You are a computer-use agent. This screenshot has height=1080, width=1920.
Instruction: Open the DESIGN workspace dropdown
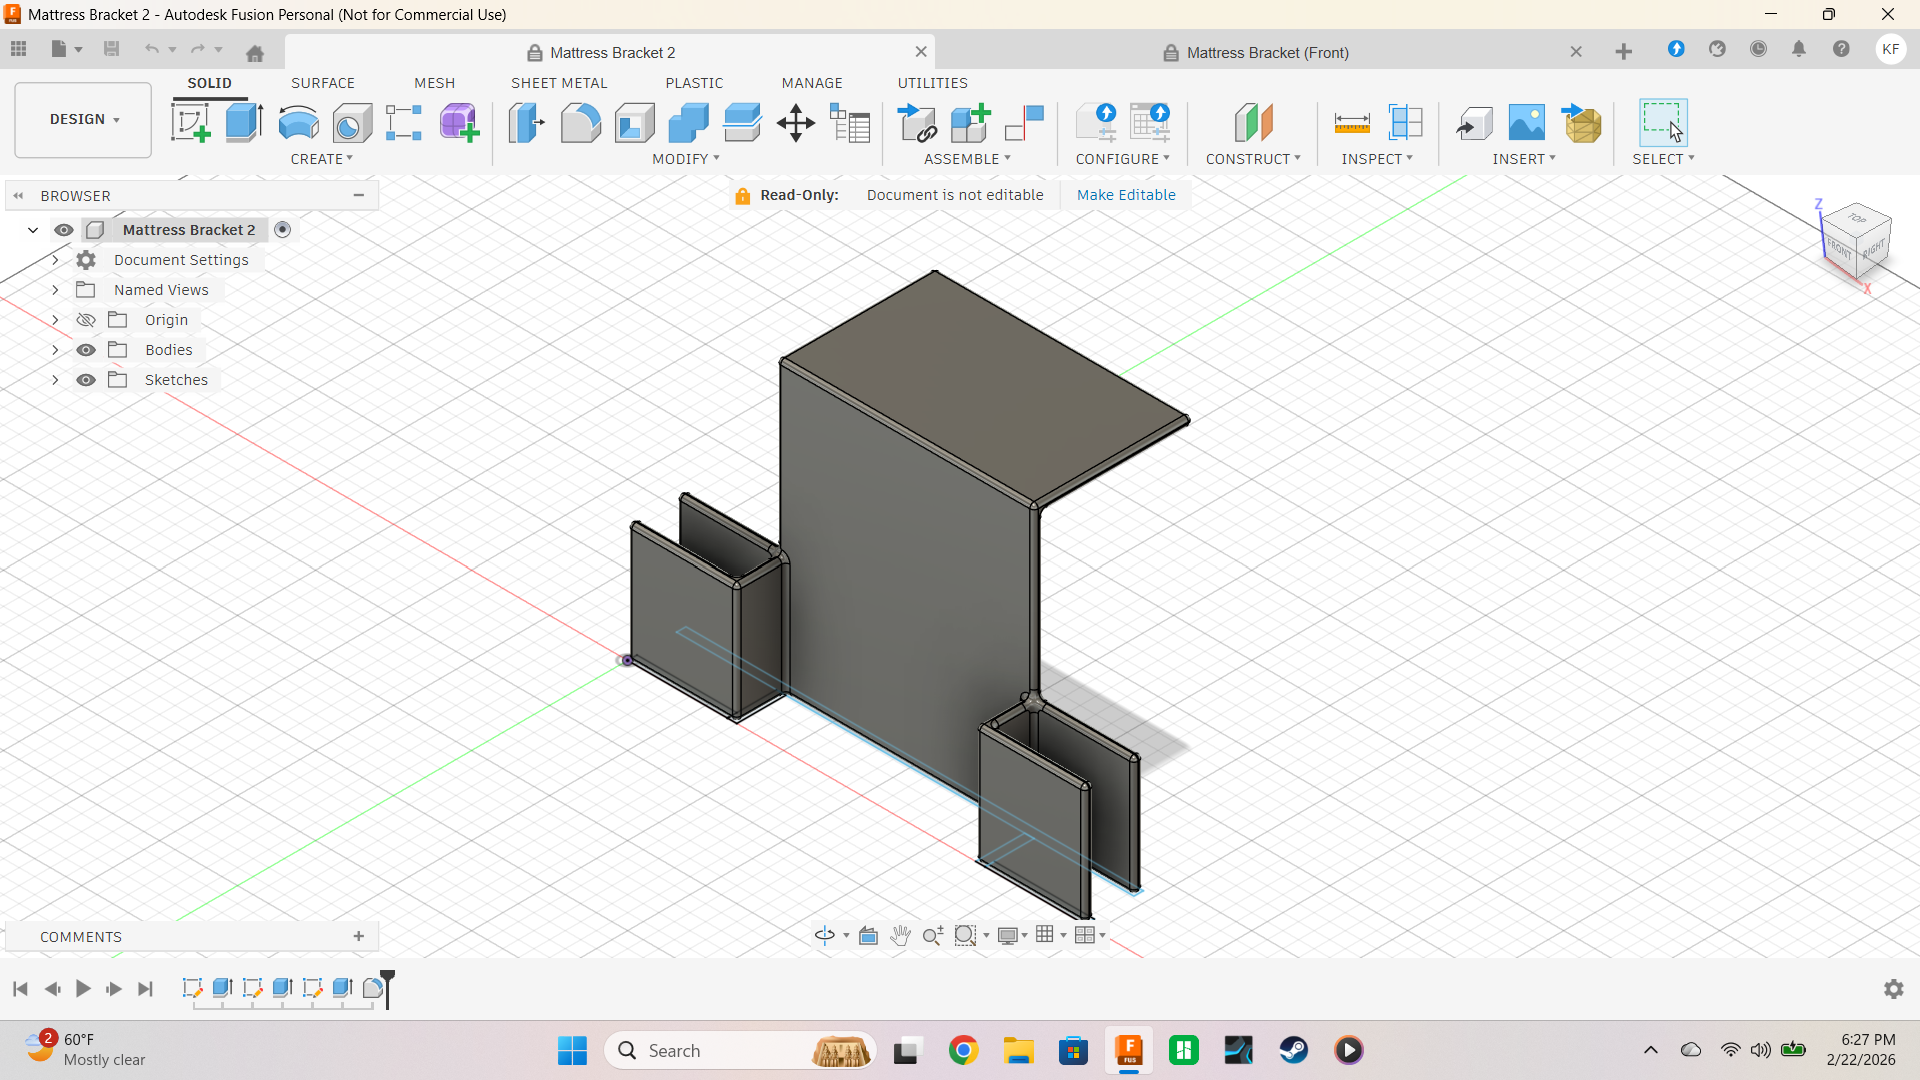(84, 119)
